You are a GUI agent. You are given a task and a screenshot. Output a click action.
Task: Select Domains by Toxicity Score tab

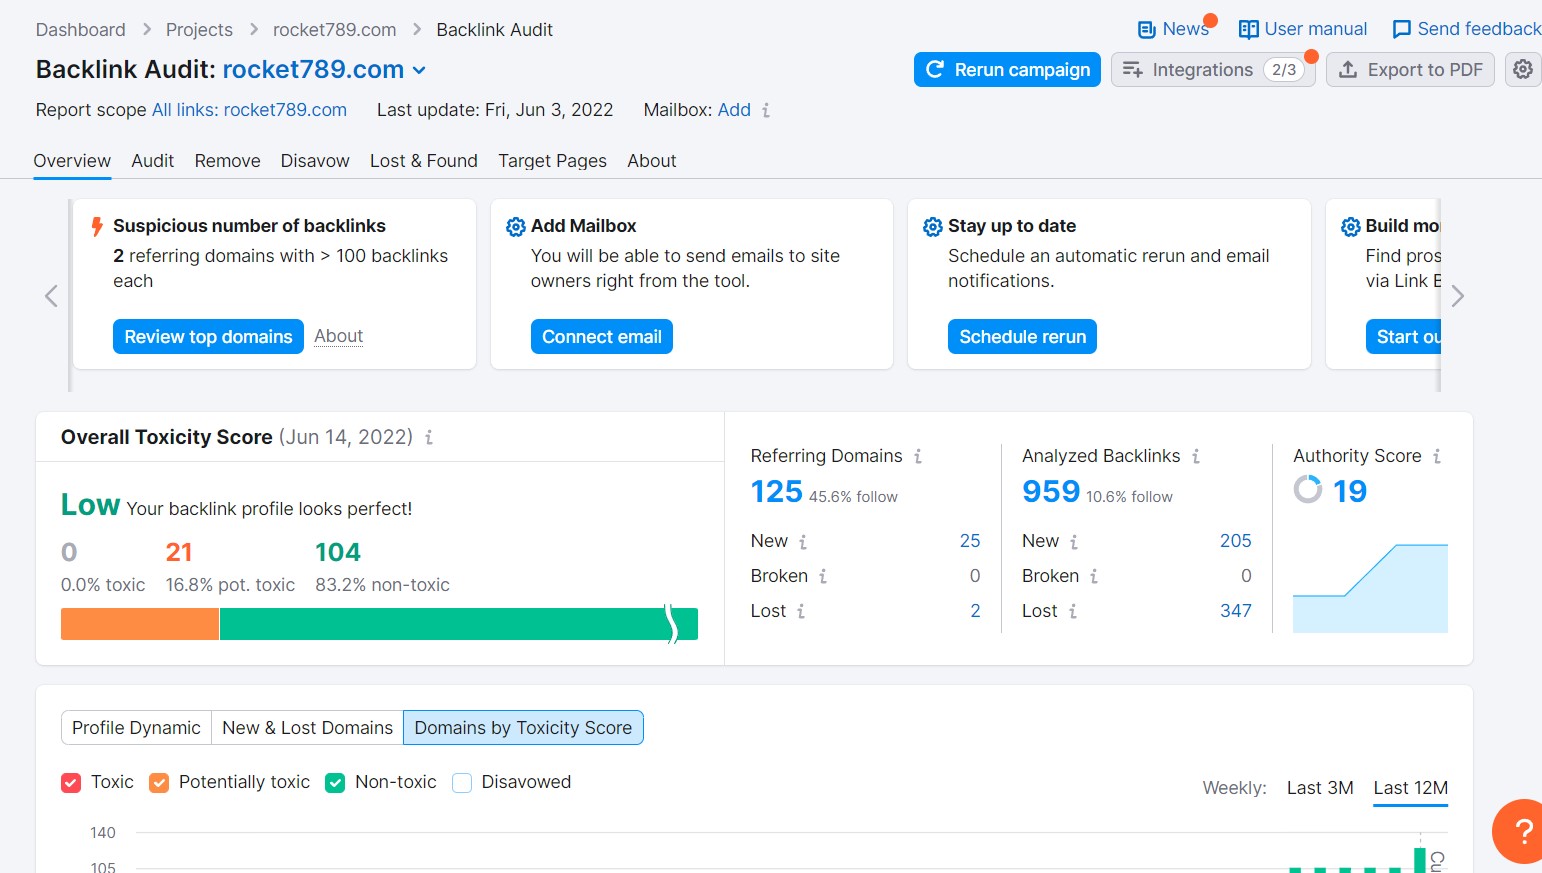(x=523, y=728)
